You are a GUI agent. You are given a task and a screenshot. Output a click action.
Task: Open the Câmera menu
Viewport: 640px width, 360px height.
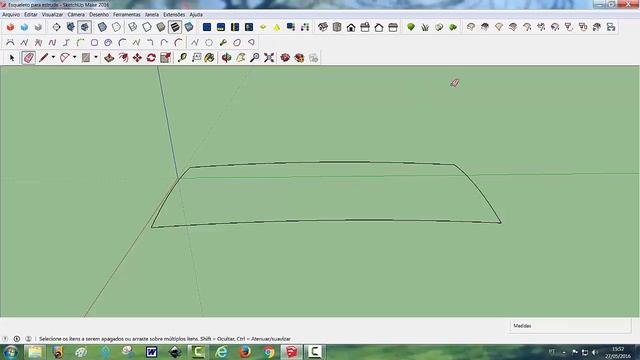pos(76,14)
